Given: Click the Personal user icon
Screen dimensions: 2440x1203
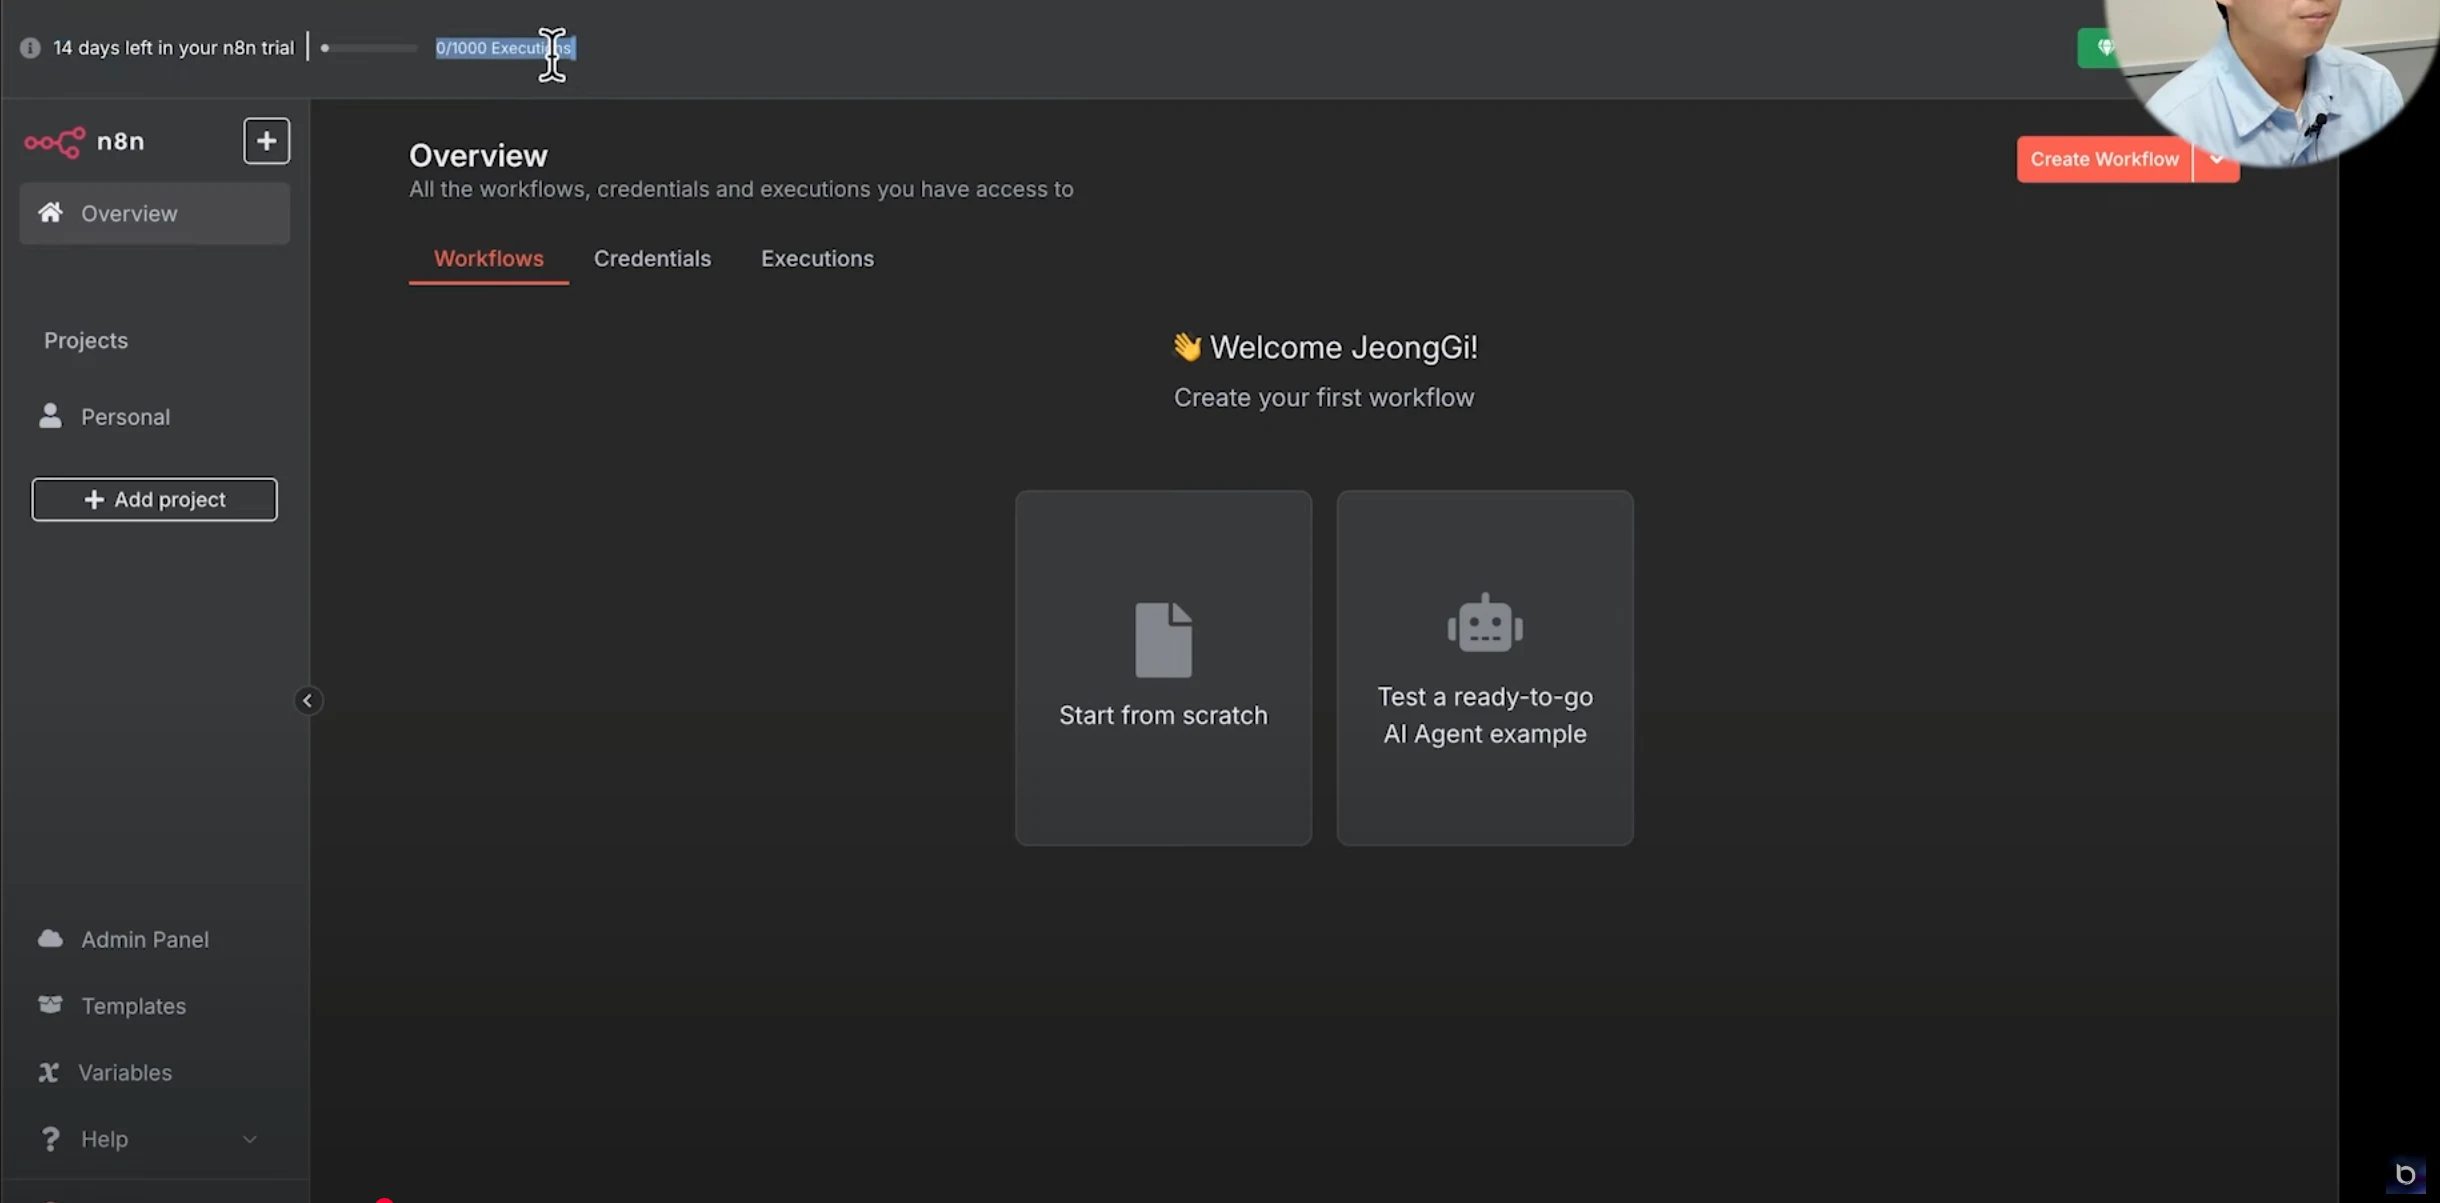Looking at the screenshot, I should [x=50, y=415].
